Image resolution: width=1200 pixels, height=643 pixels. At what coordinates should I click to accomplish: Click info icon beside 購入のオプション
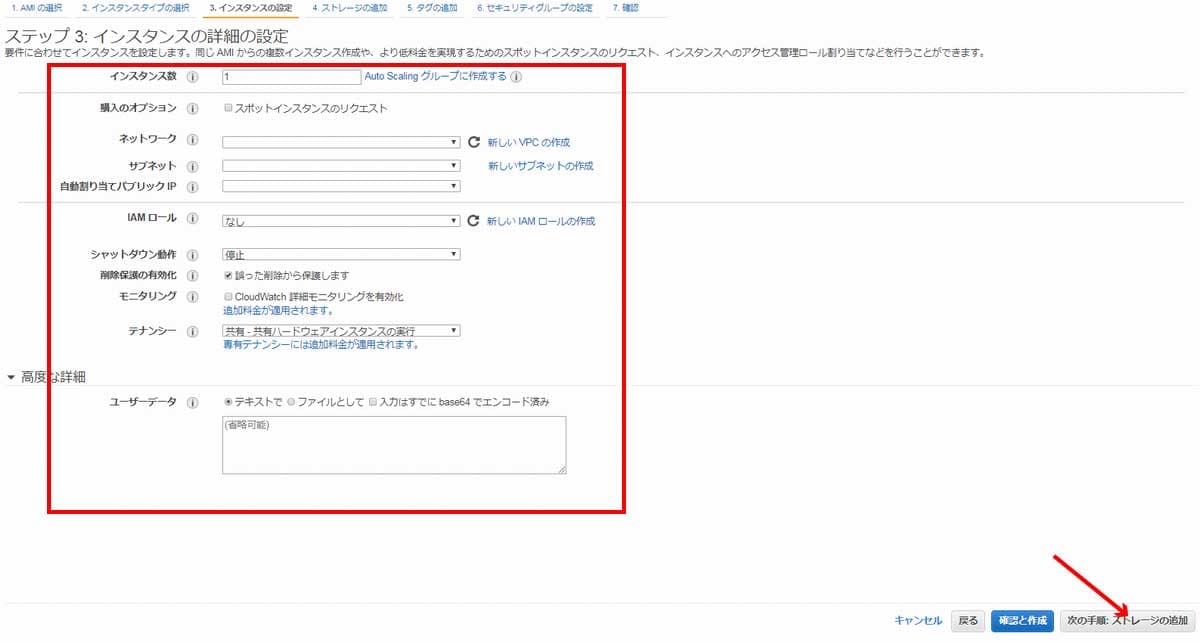[x=192, y=108]
